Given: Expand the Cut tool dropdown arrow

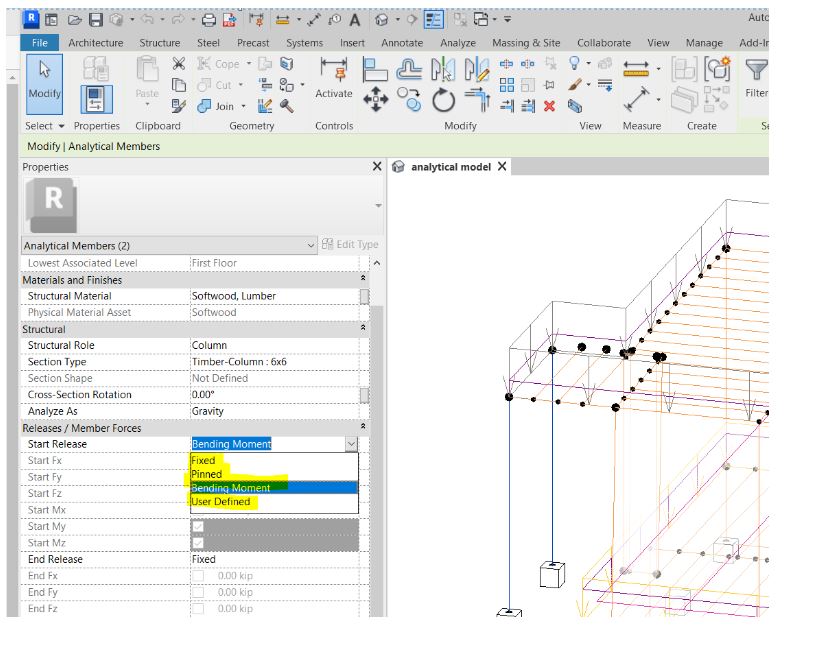Looking at the screenshot, I should click(x=240, y=85).
